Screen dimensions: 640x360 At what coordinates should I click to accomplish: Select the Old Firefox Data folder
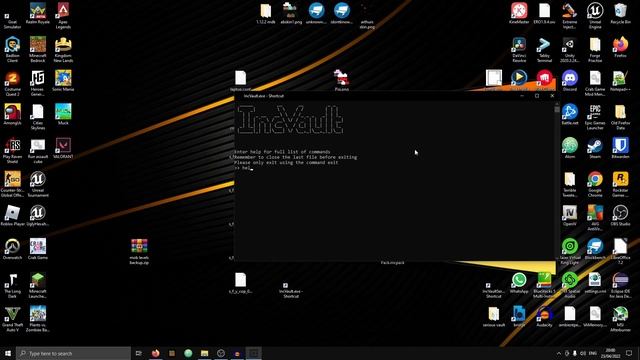point(620,117)
